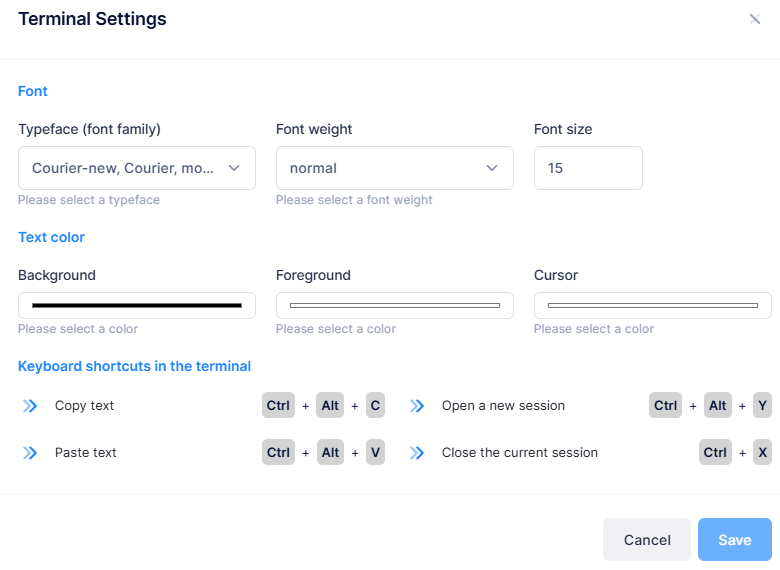Open the Foreground color picker

394,305
